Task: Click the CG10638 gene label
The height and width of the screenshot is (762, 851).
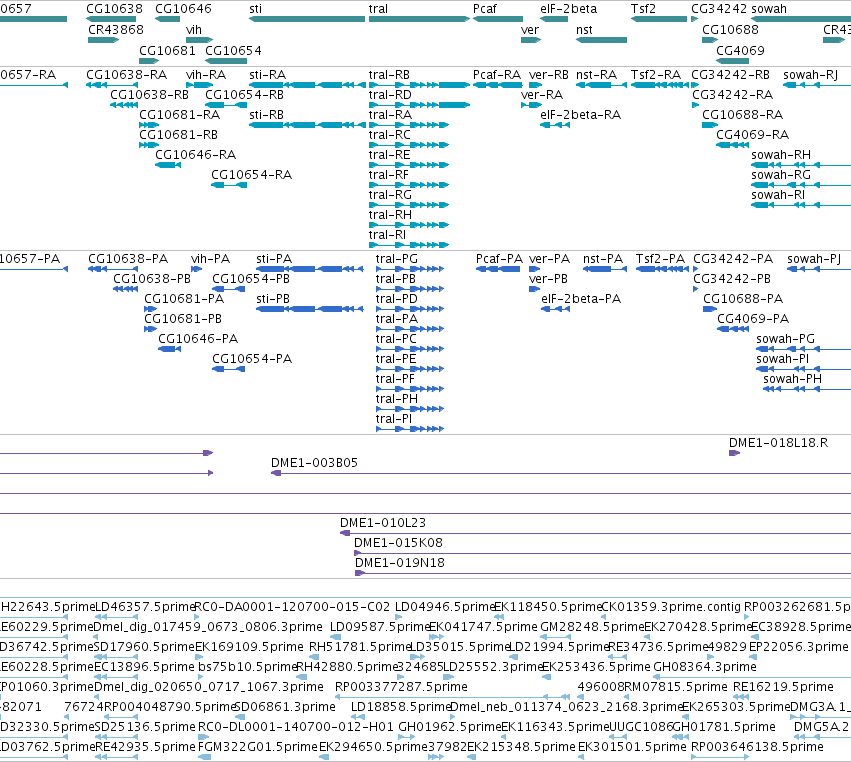Action: pos(115,9)
